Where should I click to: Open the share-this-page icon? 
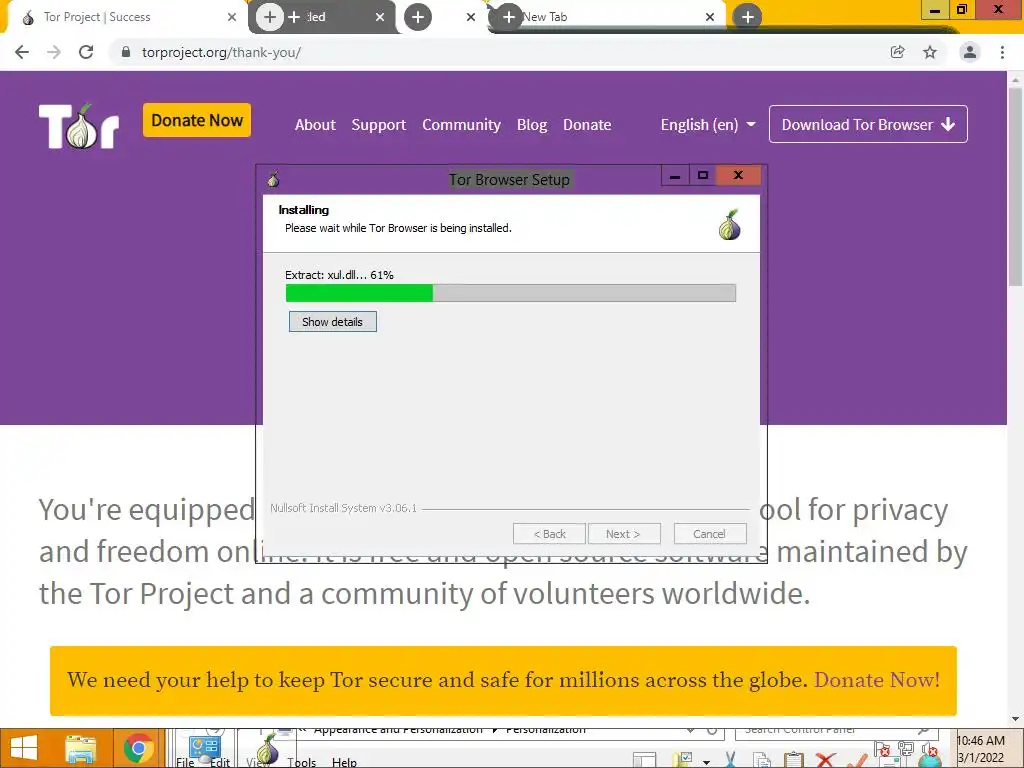[898, 52]
